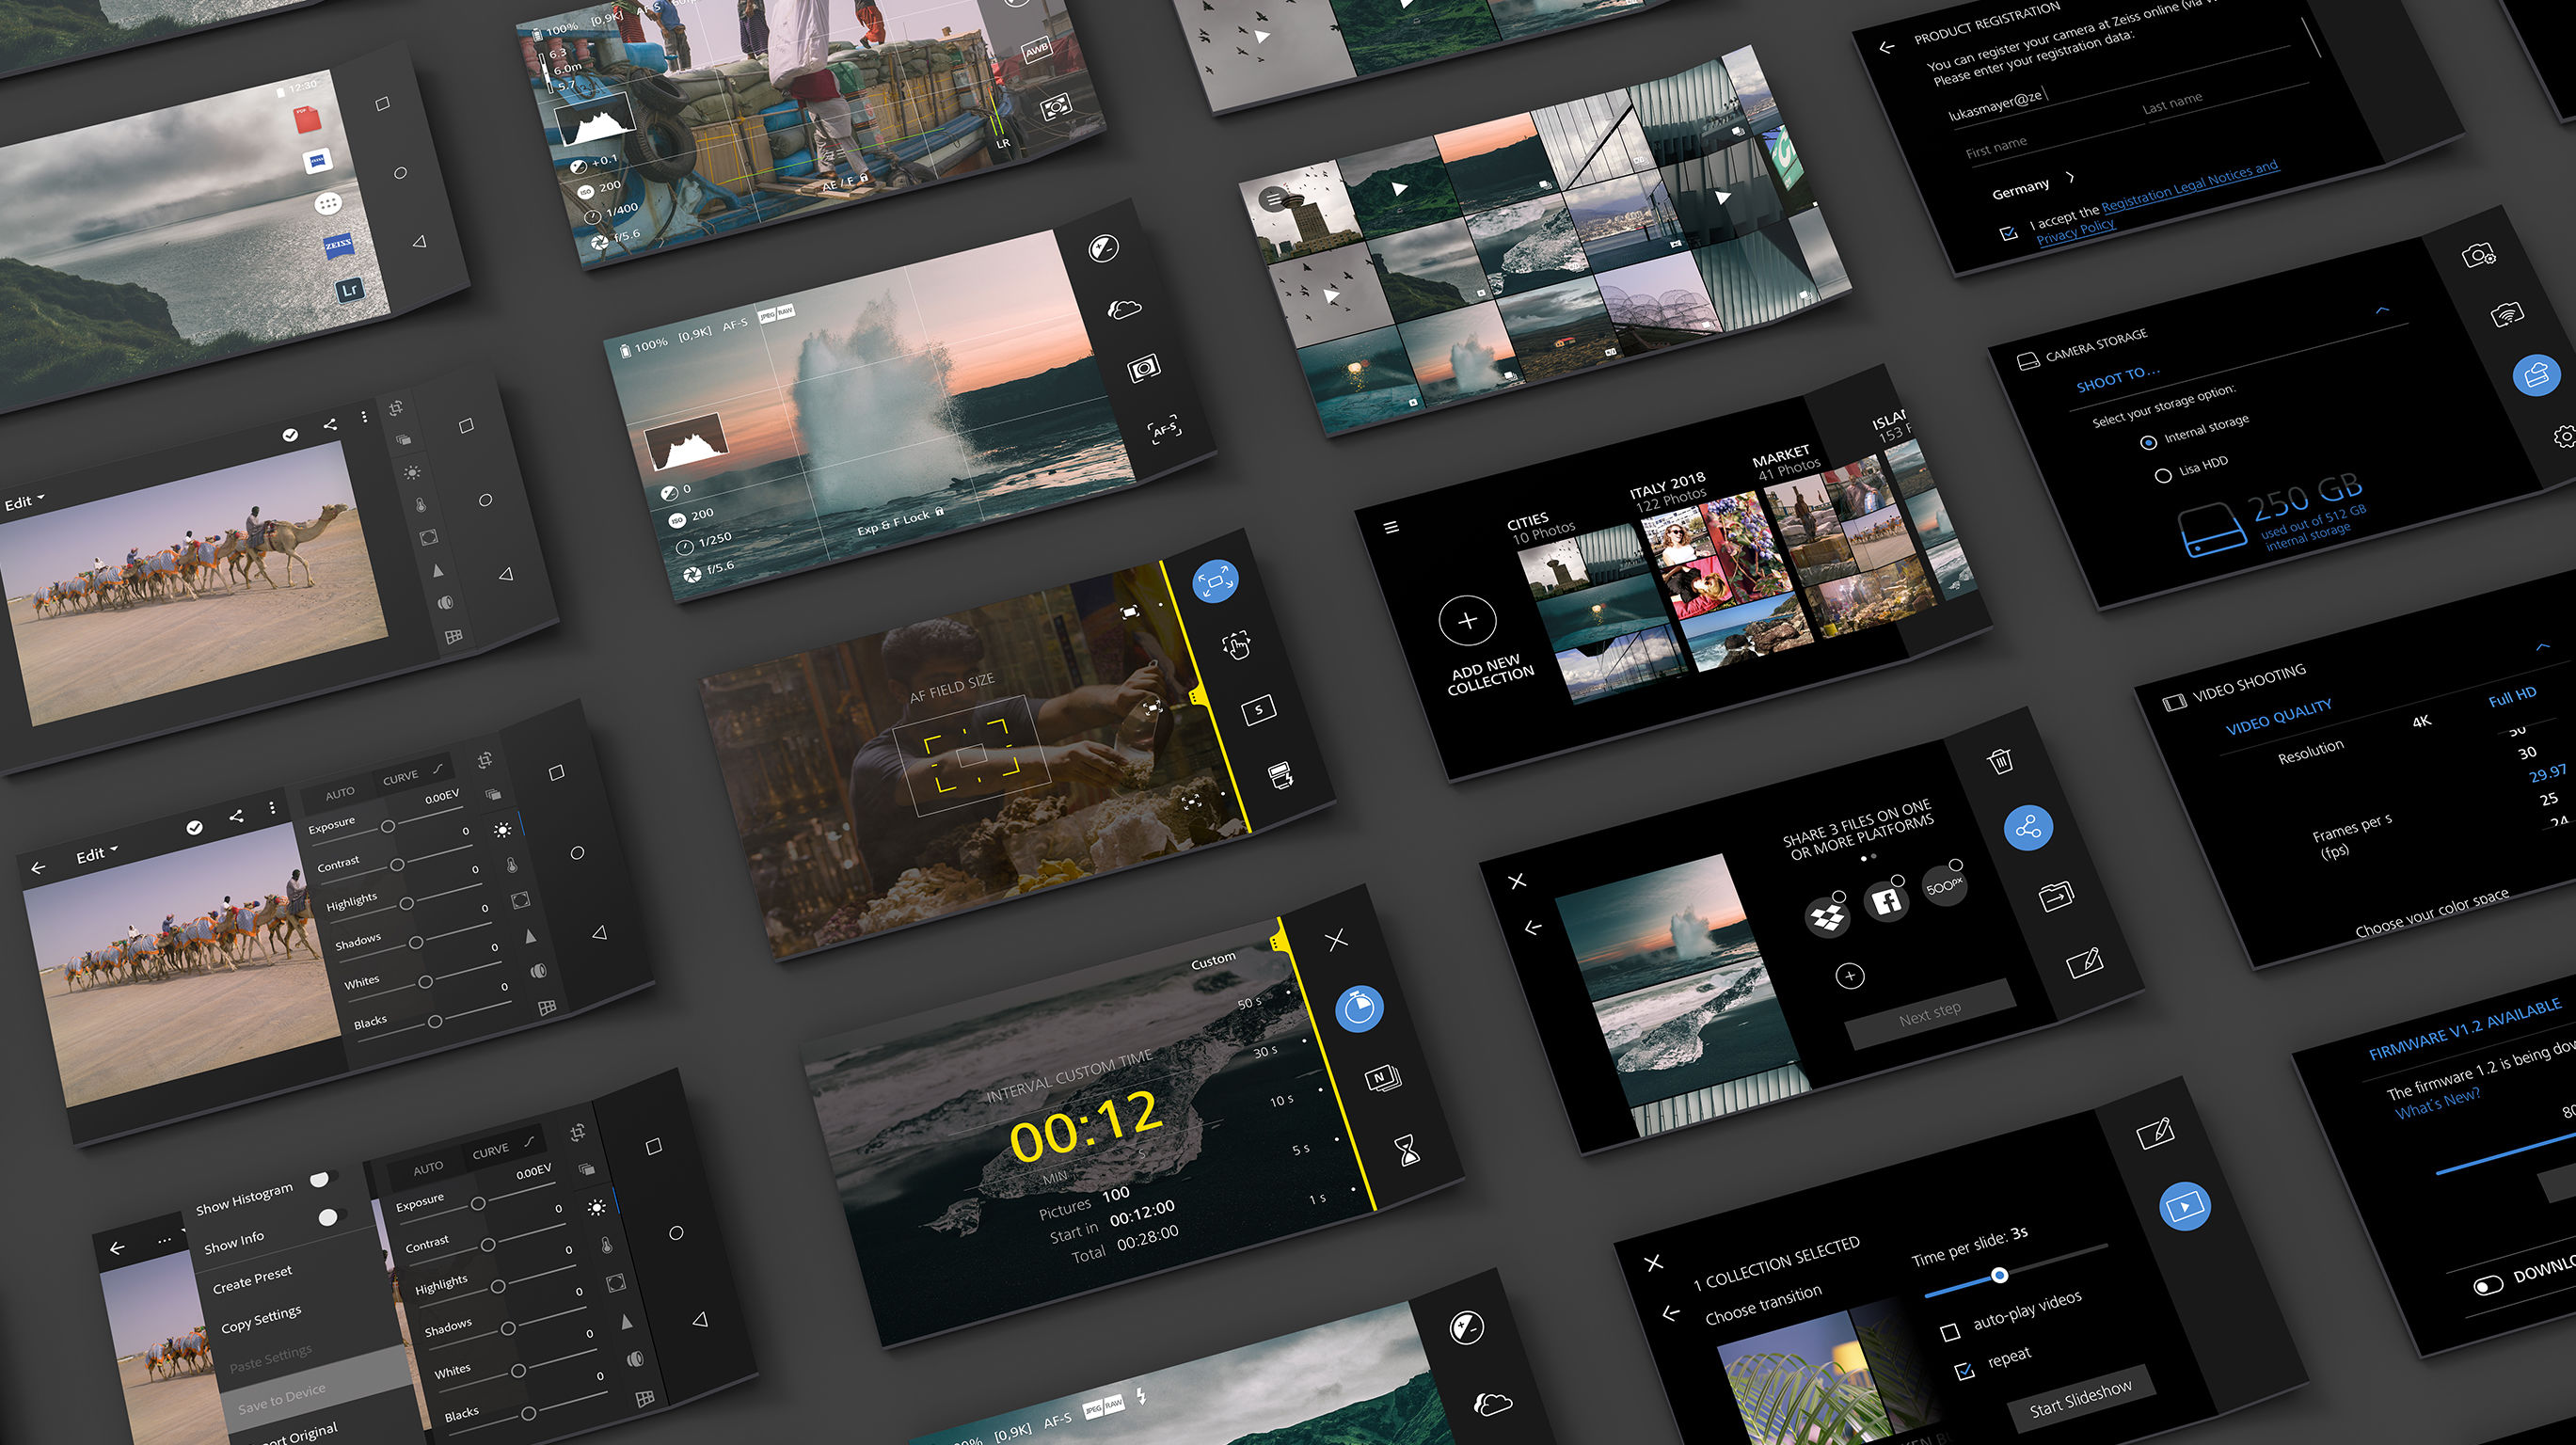The image size is (2576, 1445).
Task: Tap the AF-S icon in the wave viewfinder sidebar
Action: coord(1165,430)
